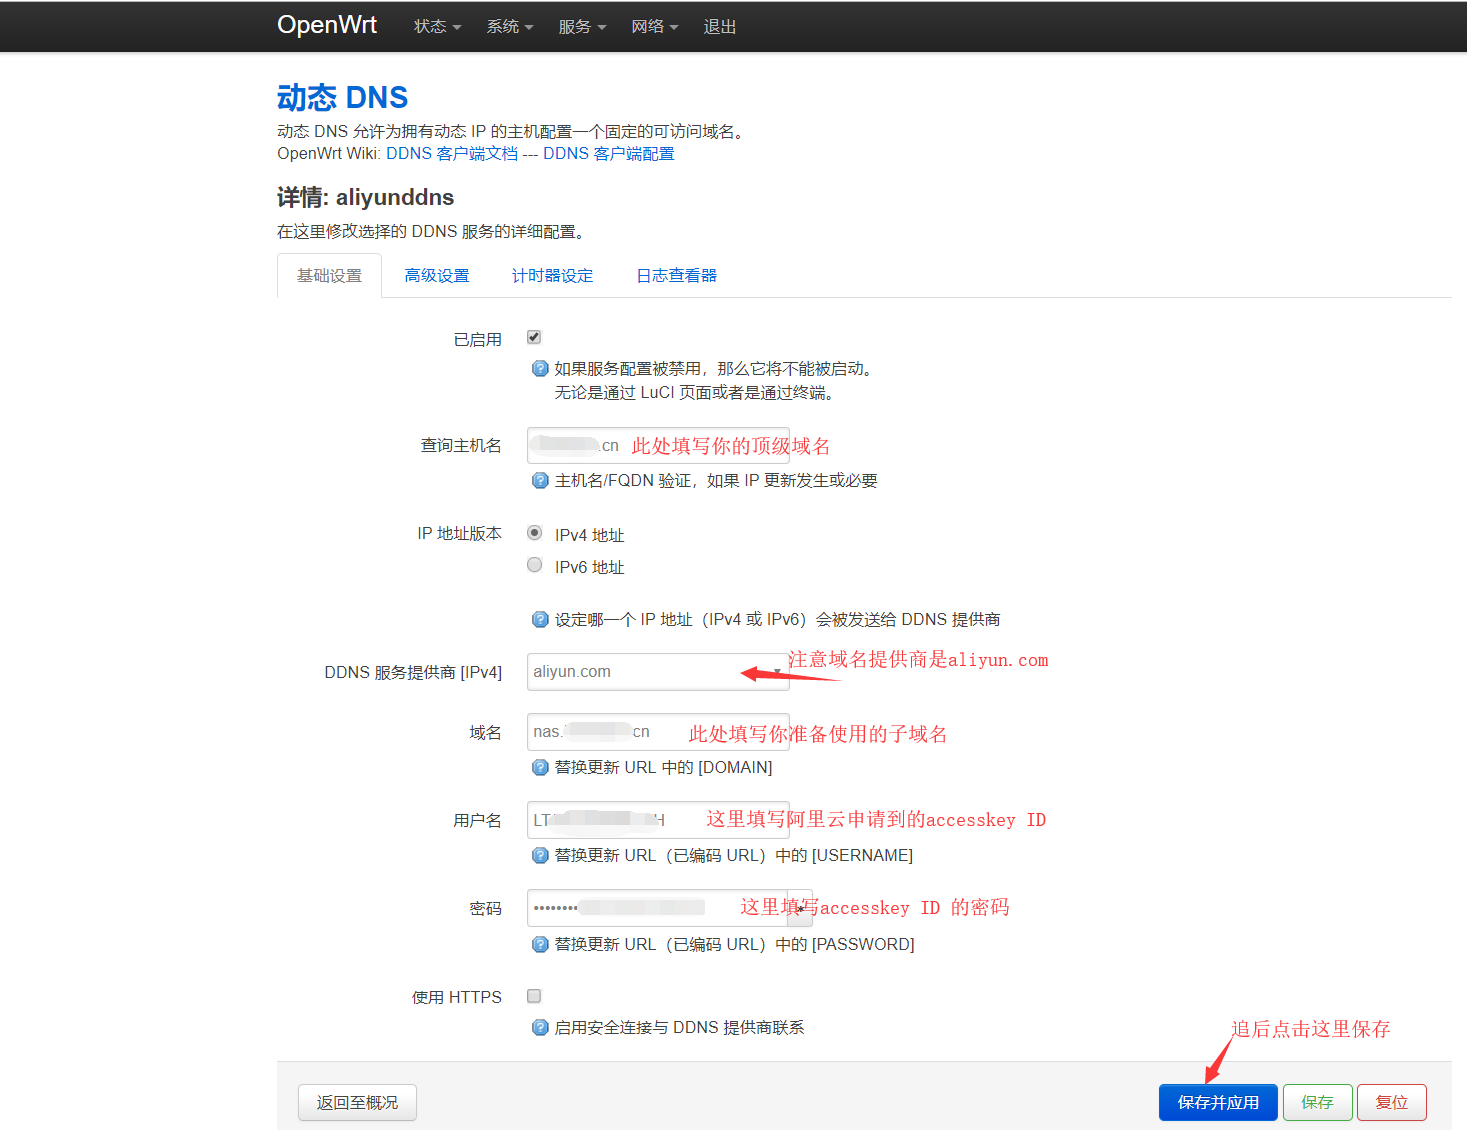The image size is (1467, 1130).
Task: Open the DDNS 客户端文档 wiki link
Action: coord(452,154)
